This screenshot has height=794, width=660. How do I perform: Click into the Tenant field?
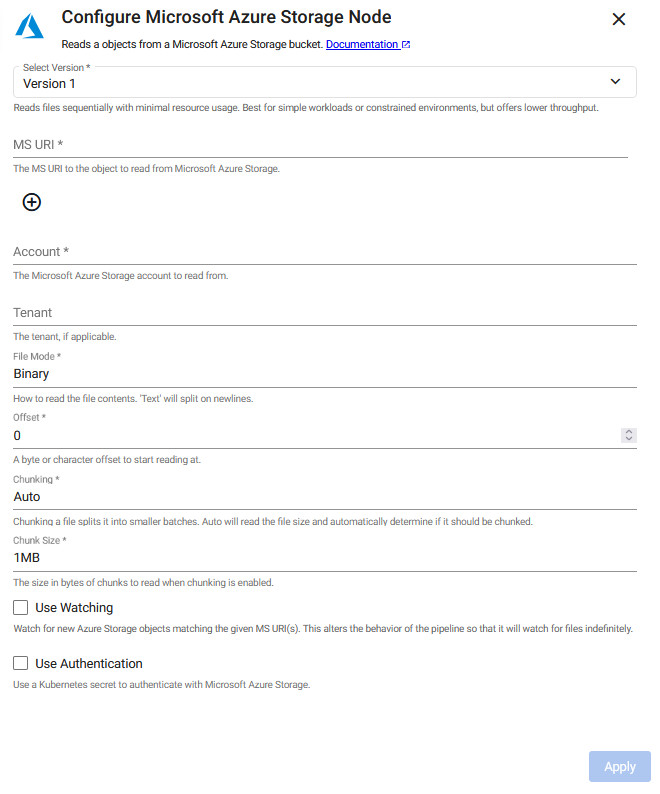pyautogui.click(x=324, y=313)
